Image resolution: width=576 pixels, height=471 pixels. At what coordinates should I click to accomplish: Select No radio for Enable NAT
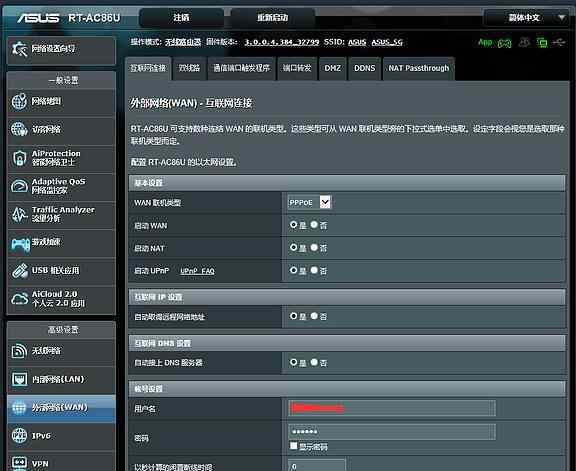(x=314, y=247)
